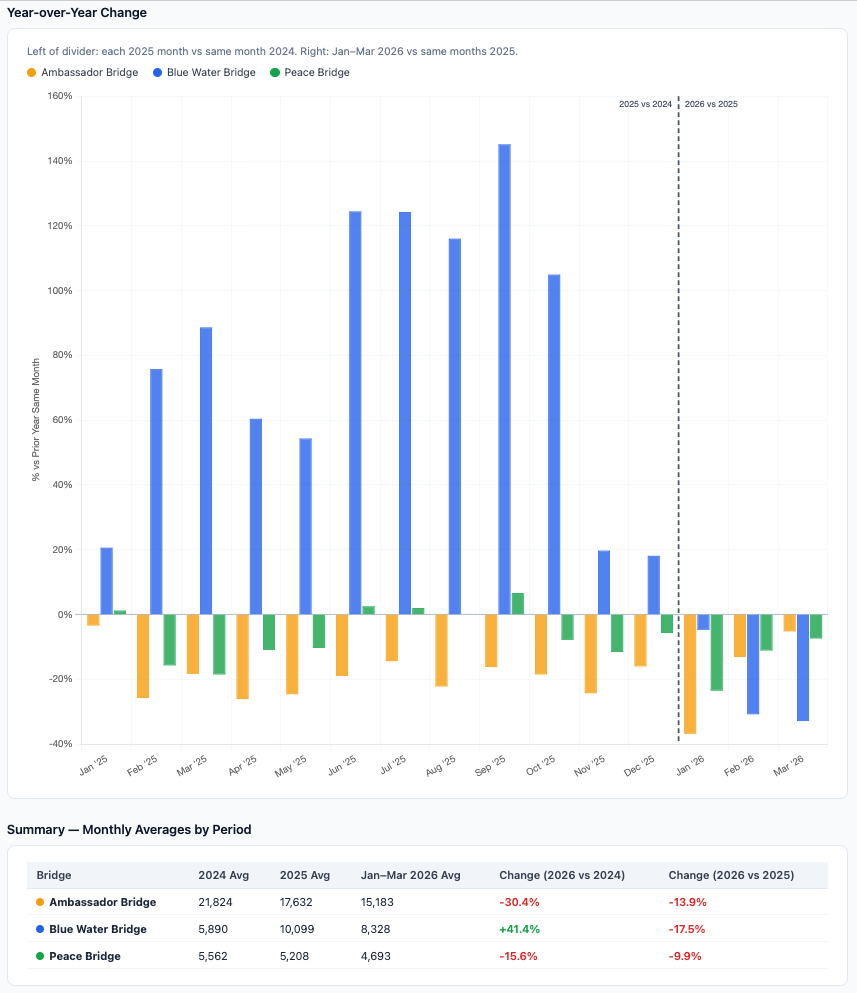This screenshot has height=993, width=857.
Task: Select the Jan '26 green Peace Bridge bar
Action: click(717, 652)
